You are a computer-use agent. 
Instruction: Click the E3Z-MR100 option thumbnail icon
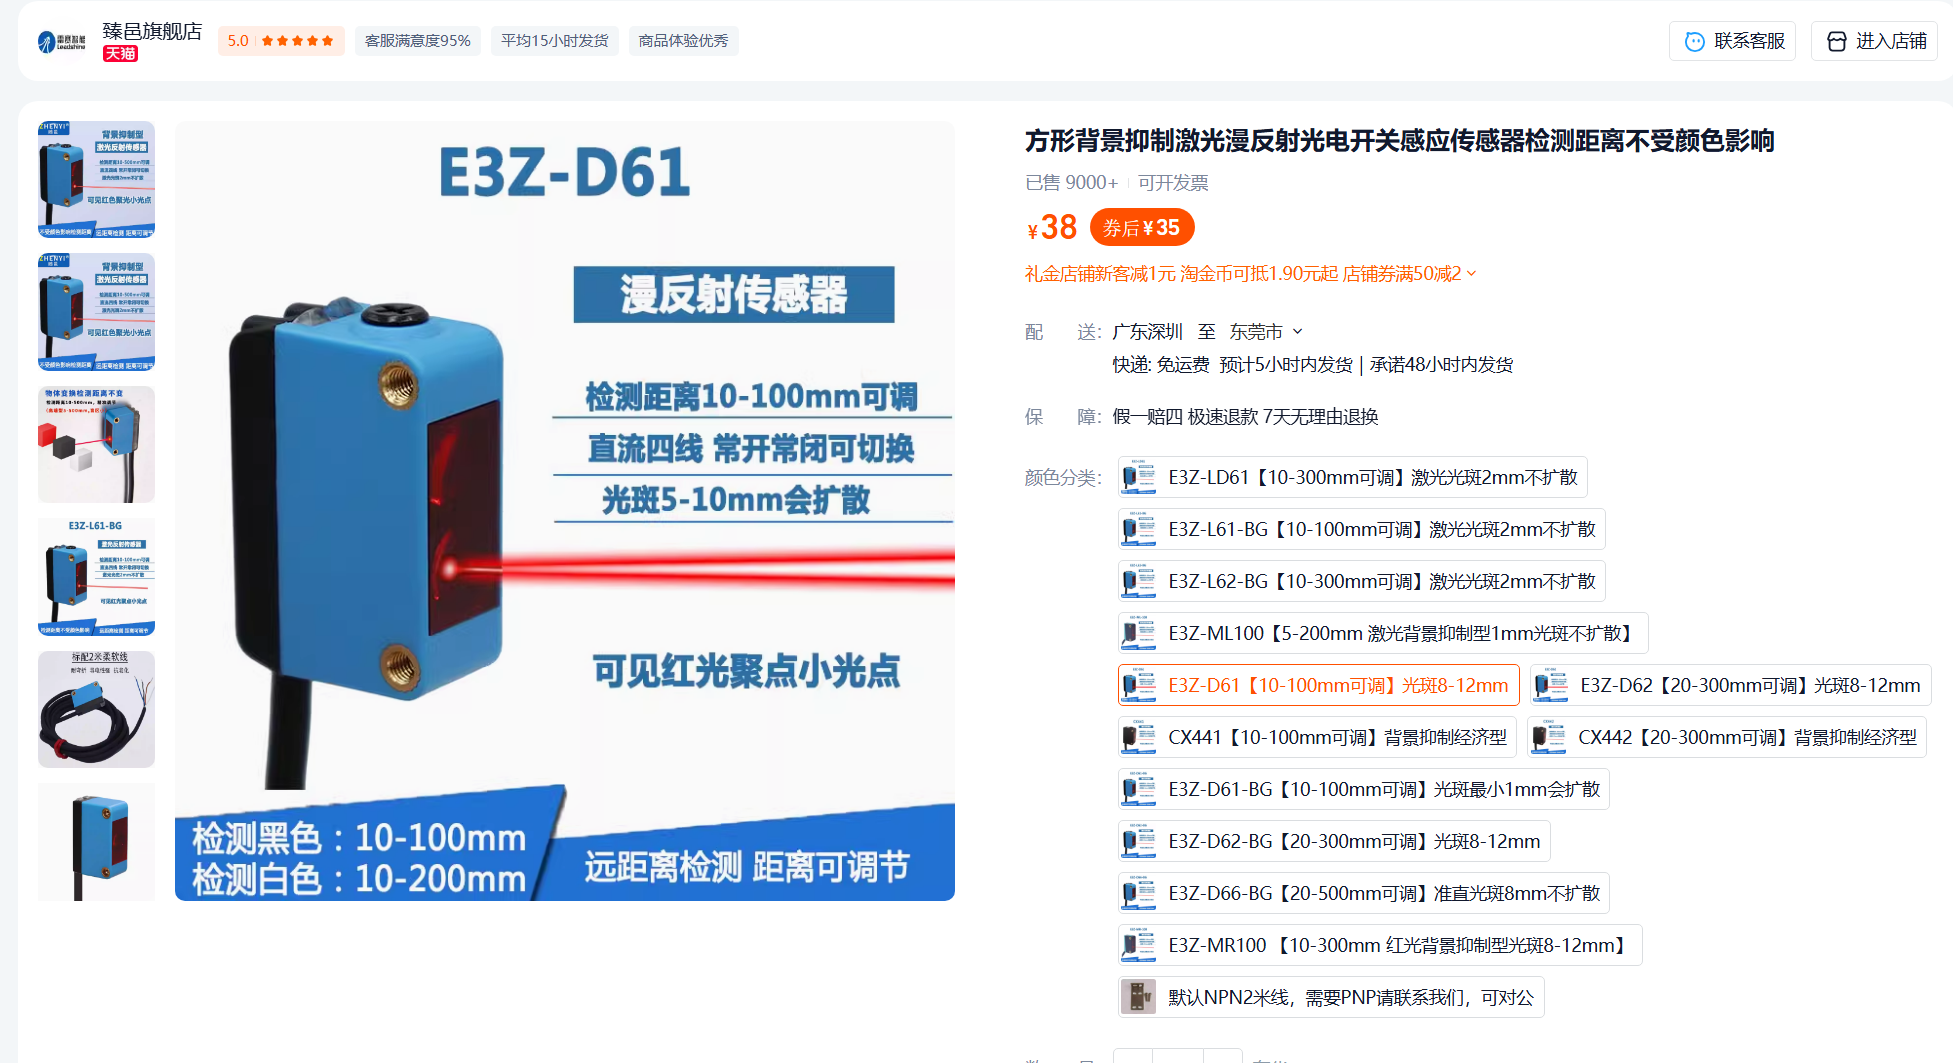point(1138,945)
